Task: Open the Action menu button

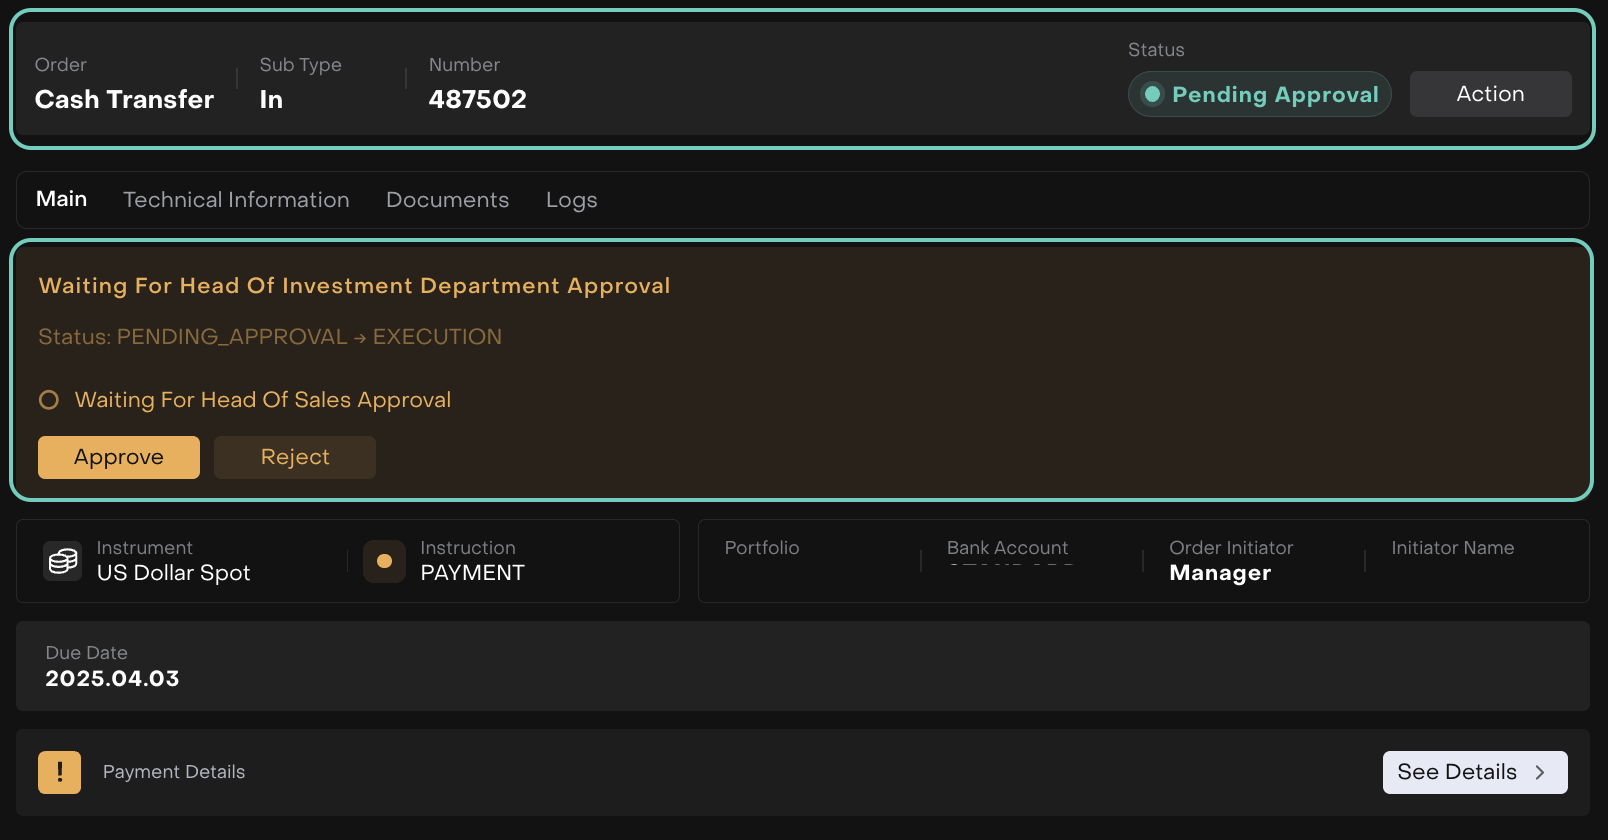Action: point(1490,94)
